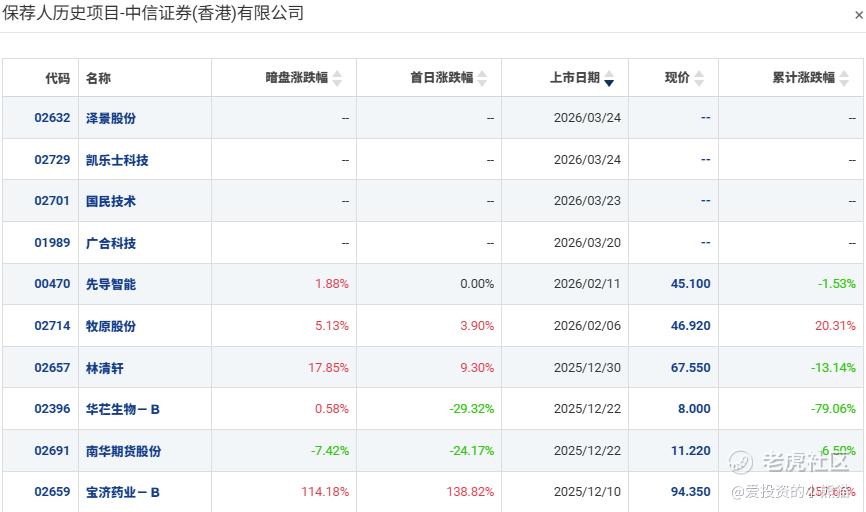Sort table by 首日涨跌幅 column
866x512 pixels.
click(x=482, y=78)
